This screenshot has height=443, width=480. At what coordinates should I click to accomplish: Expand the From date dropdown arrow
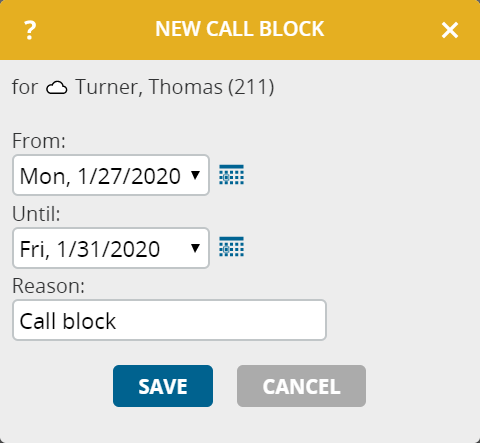click(x=195, y=175)
